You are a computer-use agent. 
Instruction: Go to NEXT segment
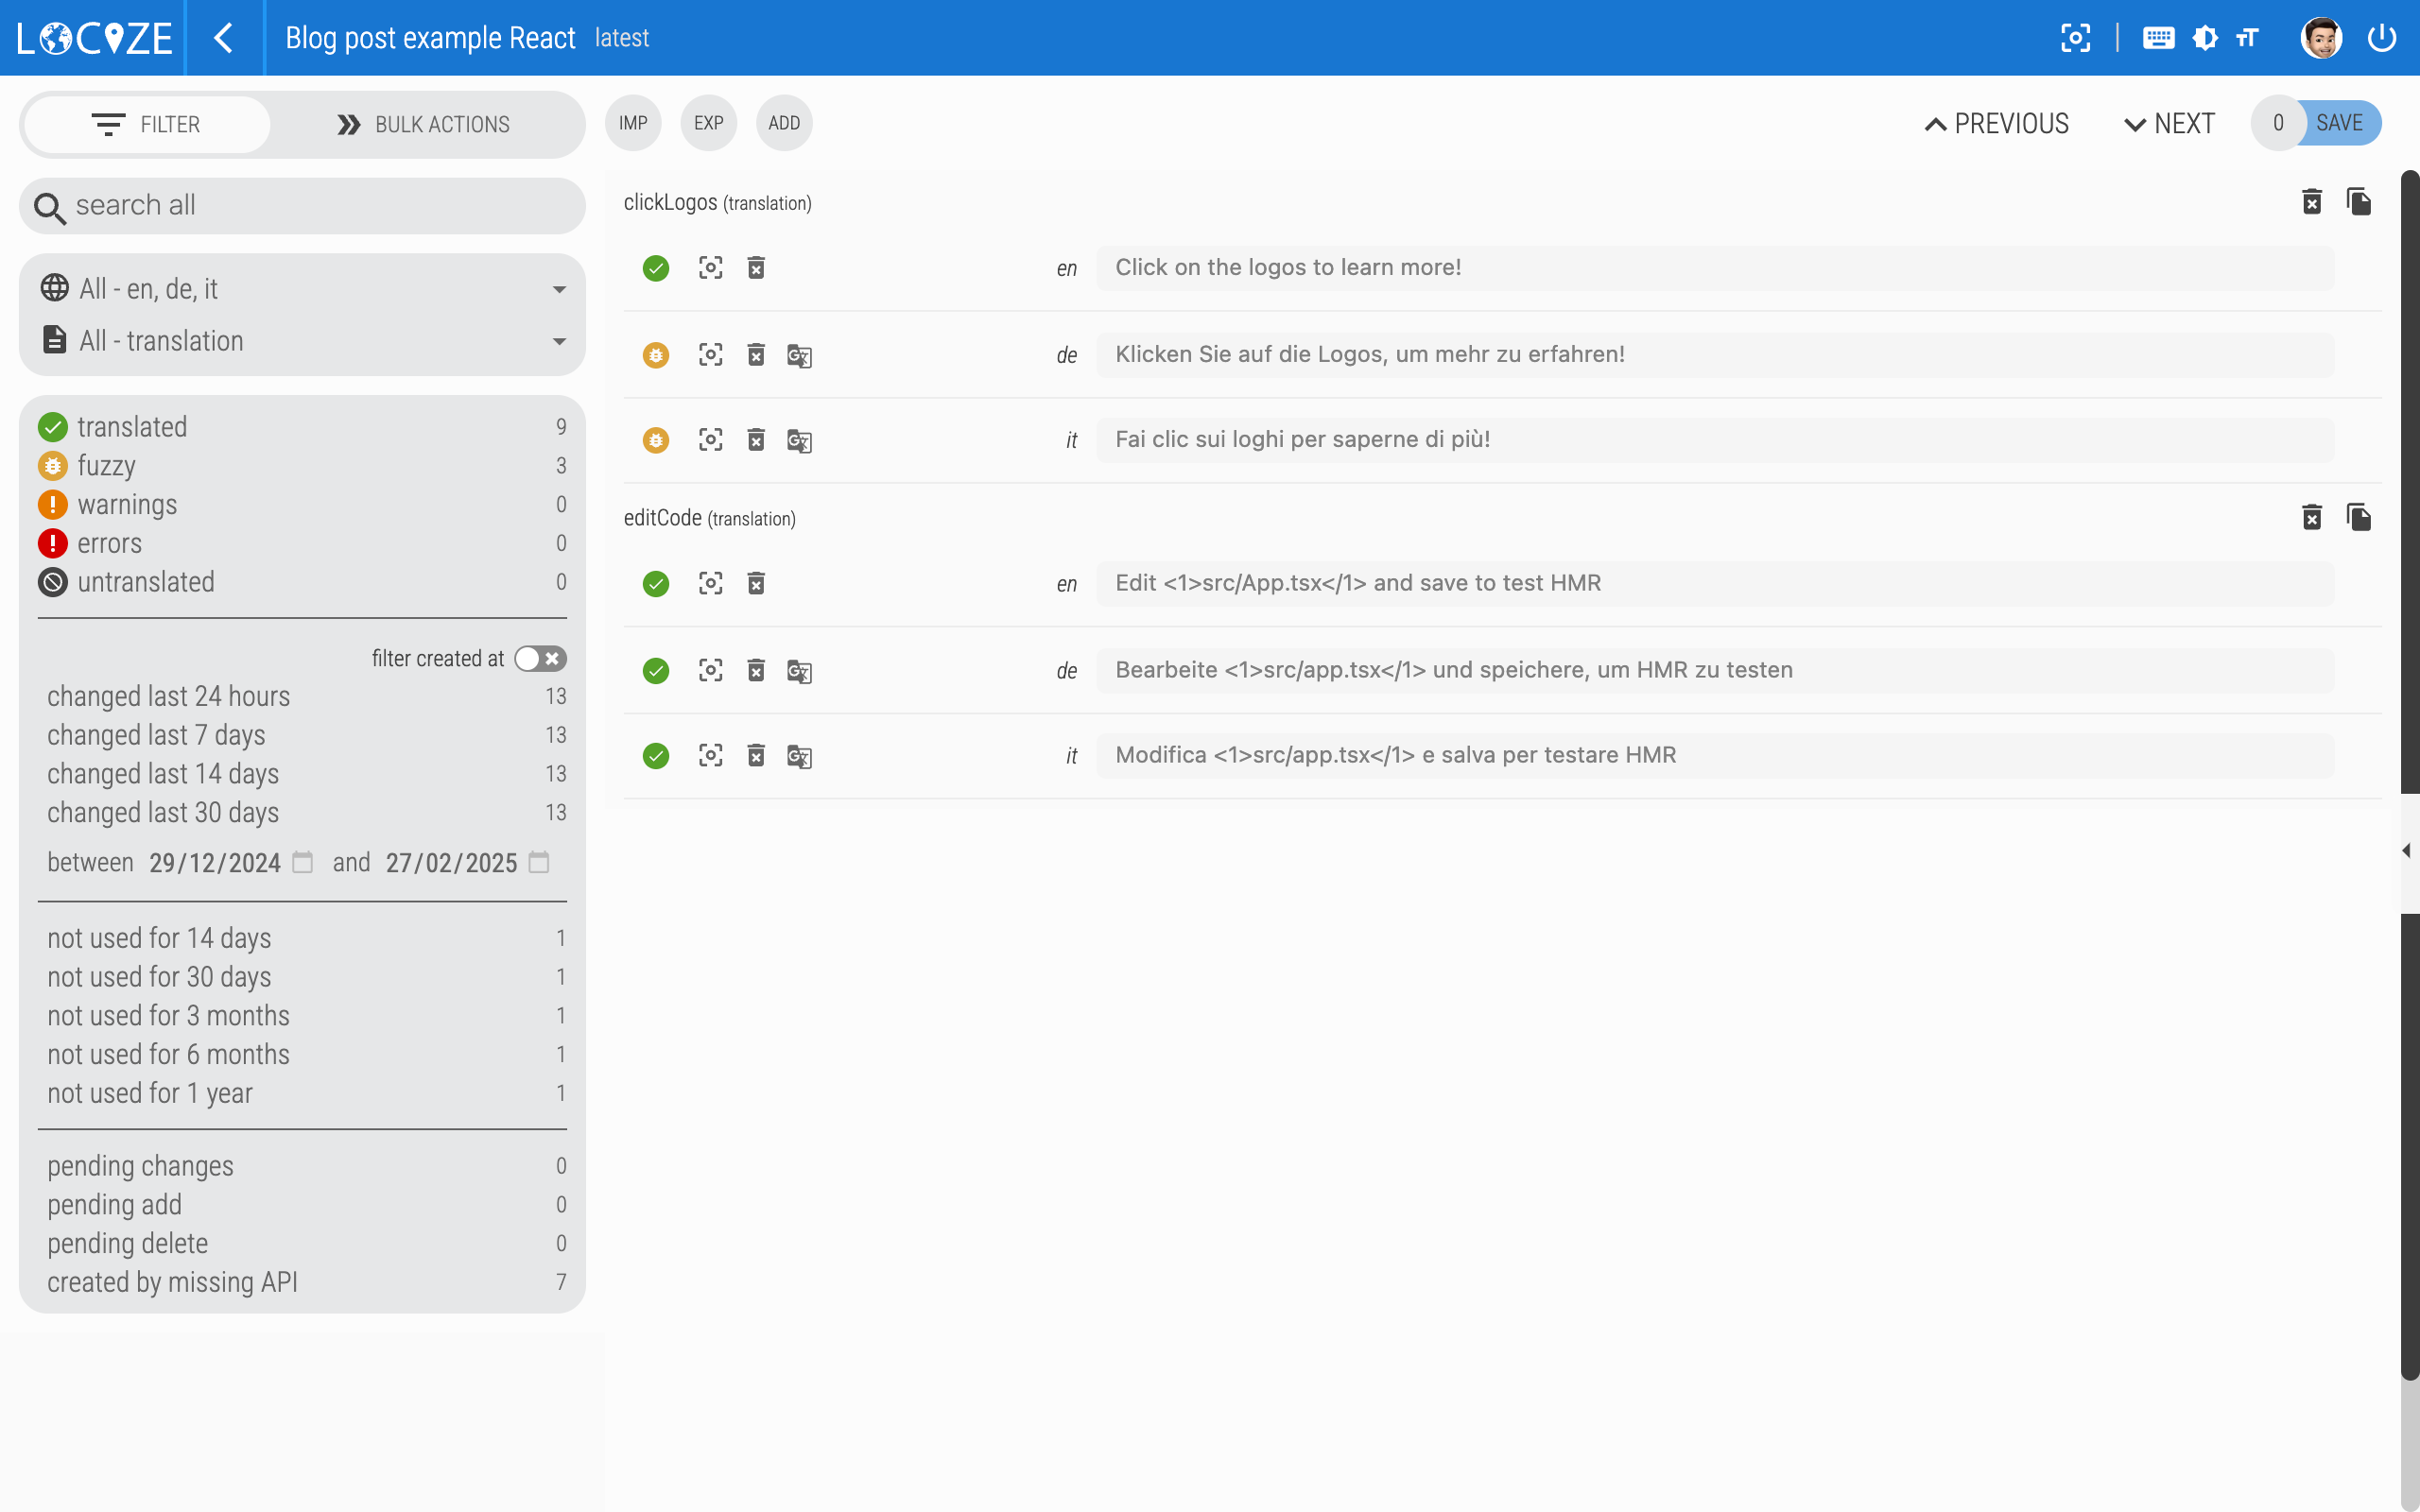coord(2169,124)
